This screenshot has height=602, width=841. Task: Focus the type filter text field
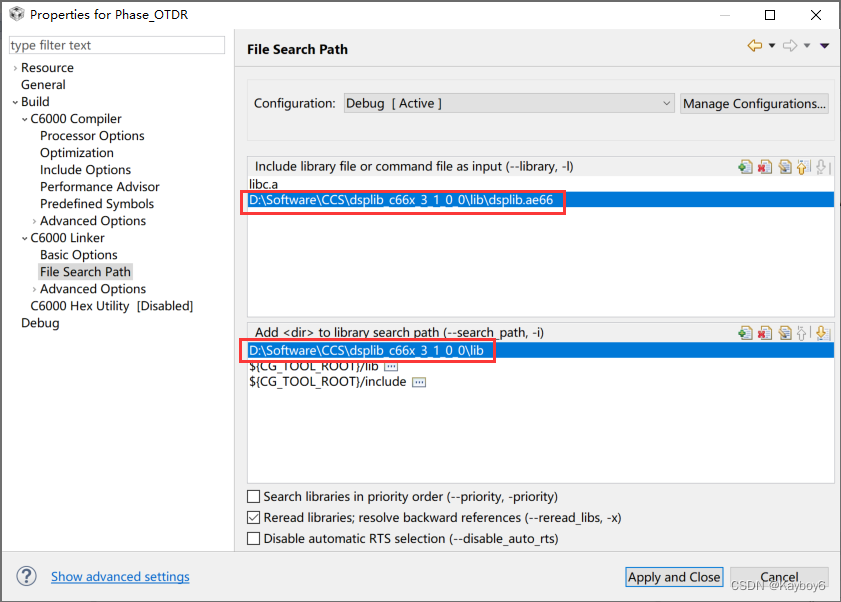[117, 45]
